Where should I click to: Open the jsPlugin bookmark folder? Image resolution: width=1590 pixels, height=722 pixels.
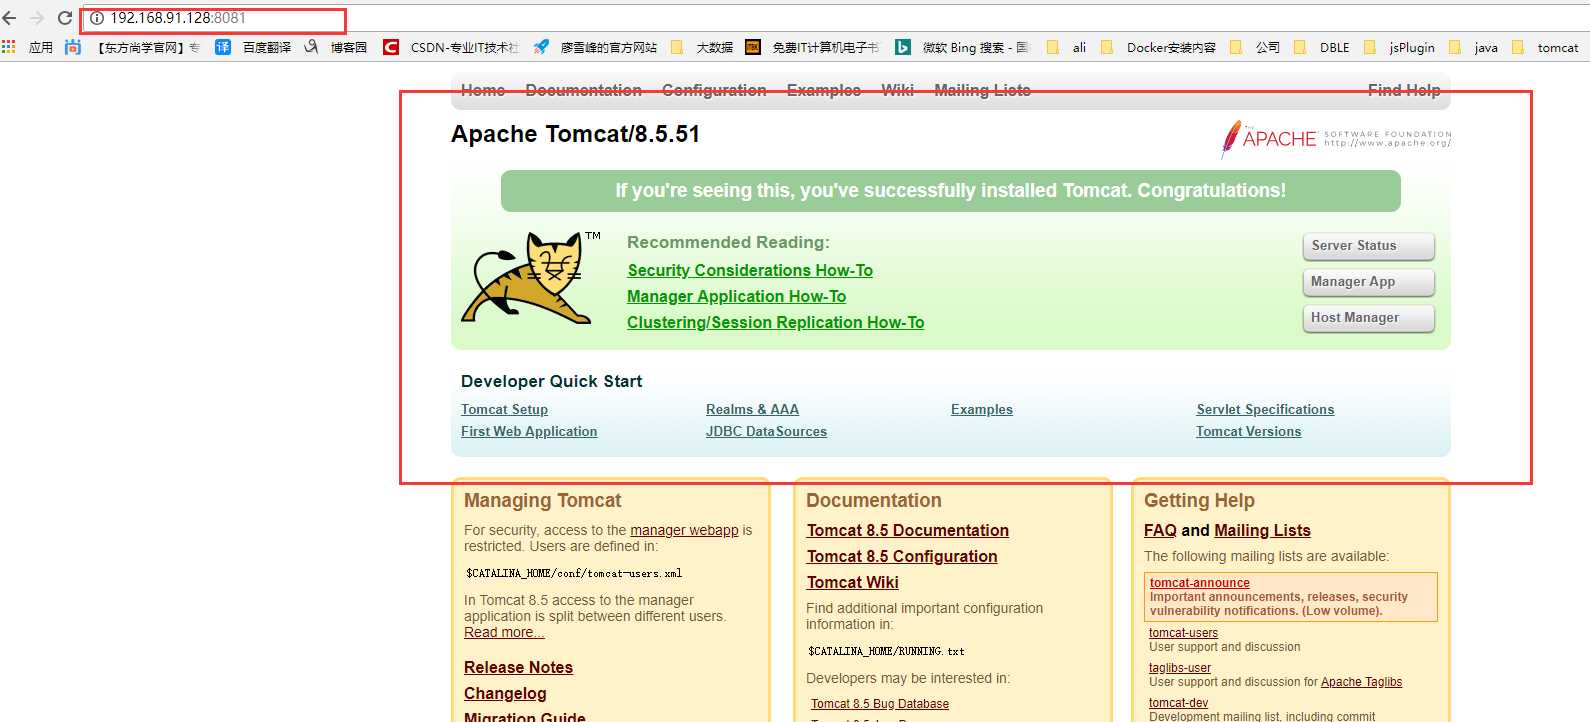coord(1399,47)
